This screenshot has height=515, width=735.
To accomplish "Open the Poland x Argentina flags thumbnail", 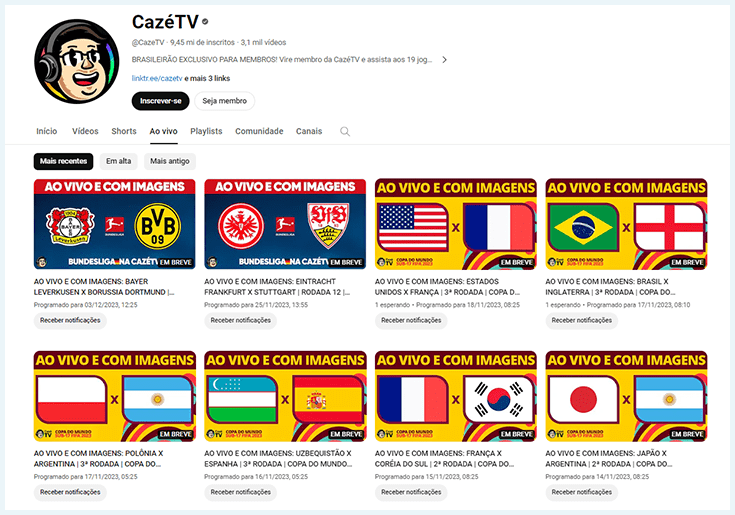I will [x=114, y=396].
